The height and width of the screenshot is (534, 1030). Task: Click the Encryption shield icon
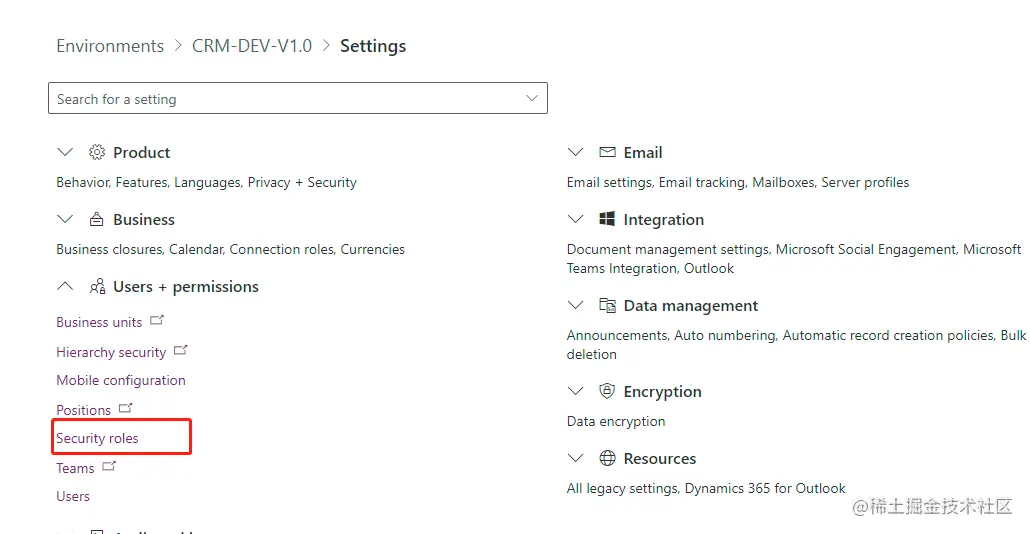click(607, 391)
